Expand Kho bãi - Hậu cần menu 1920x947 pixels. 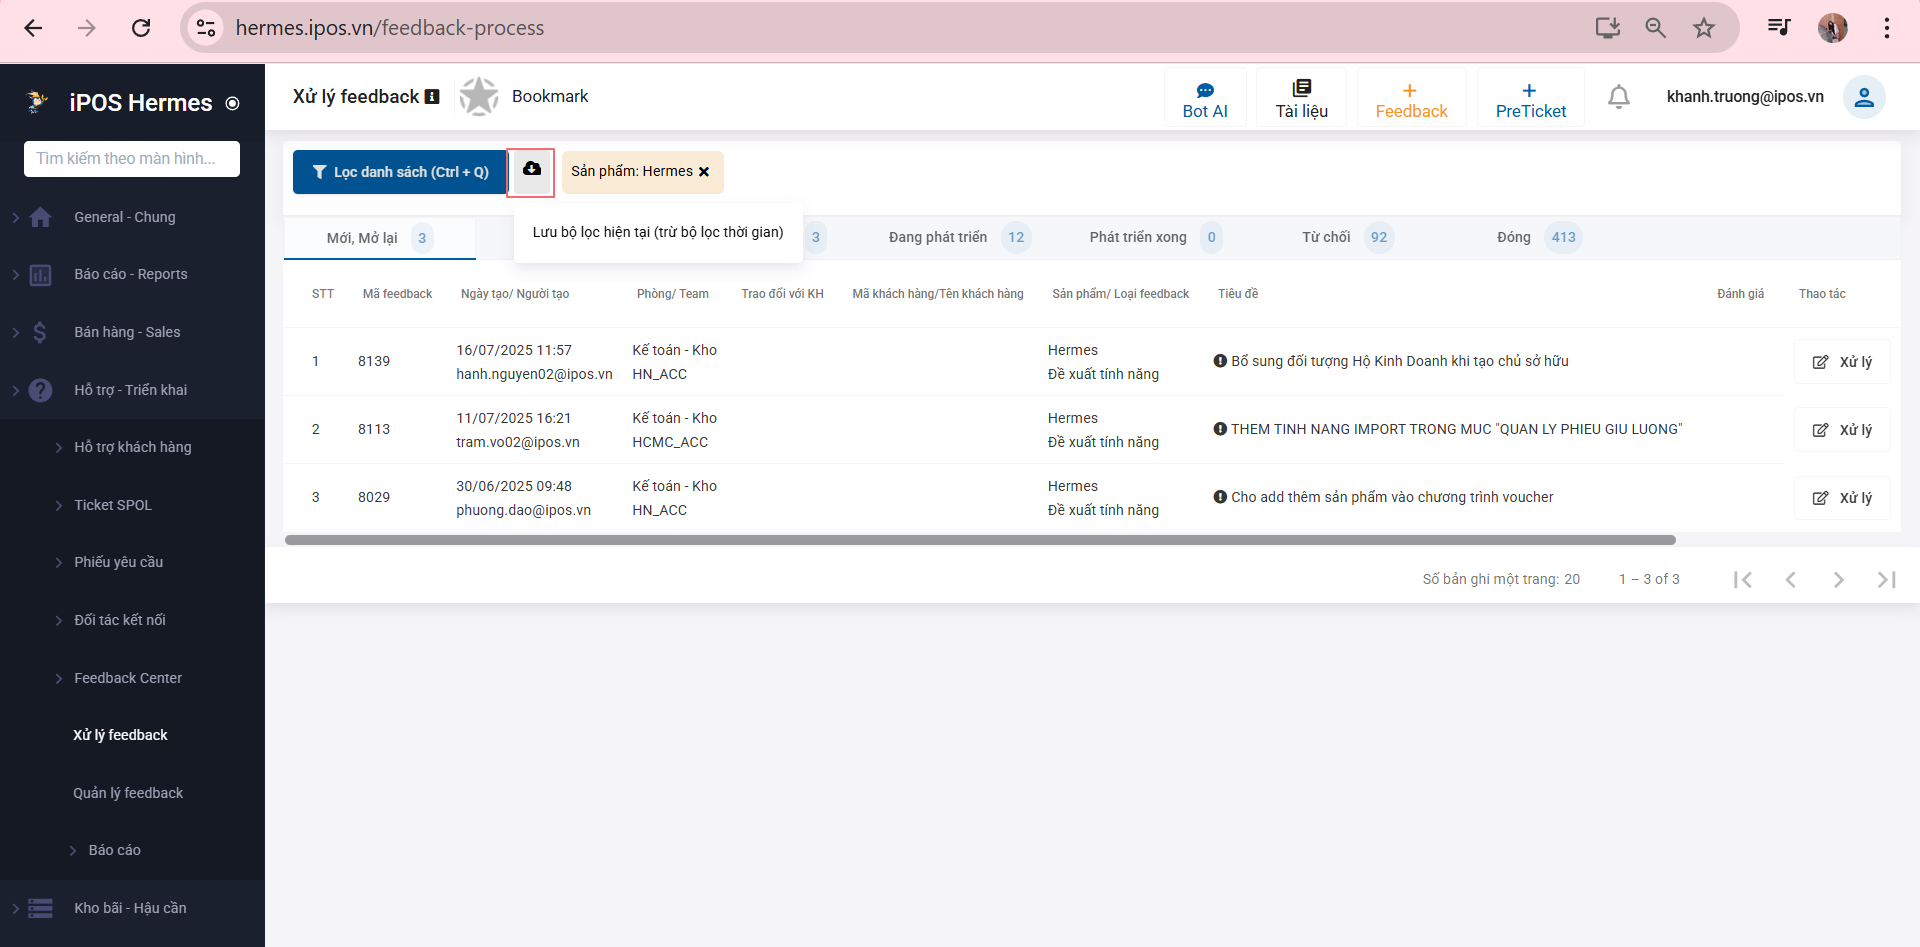point(132,908)
